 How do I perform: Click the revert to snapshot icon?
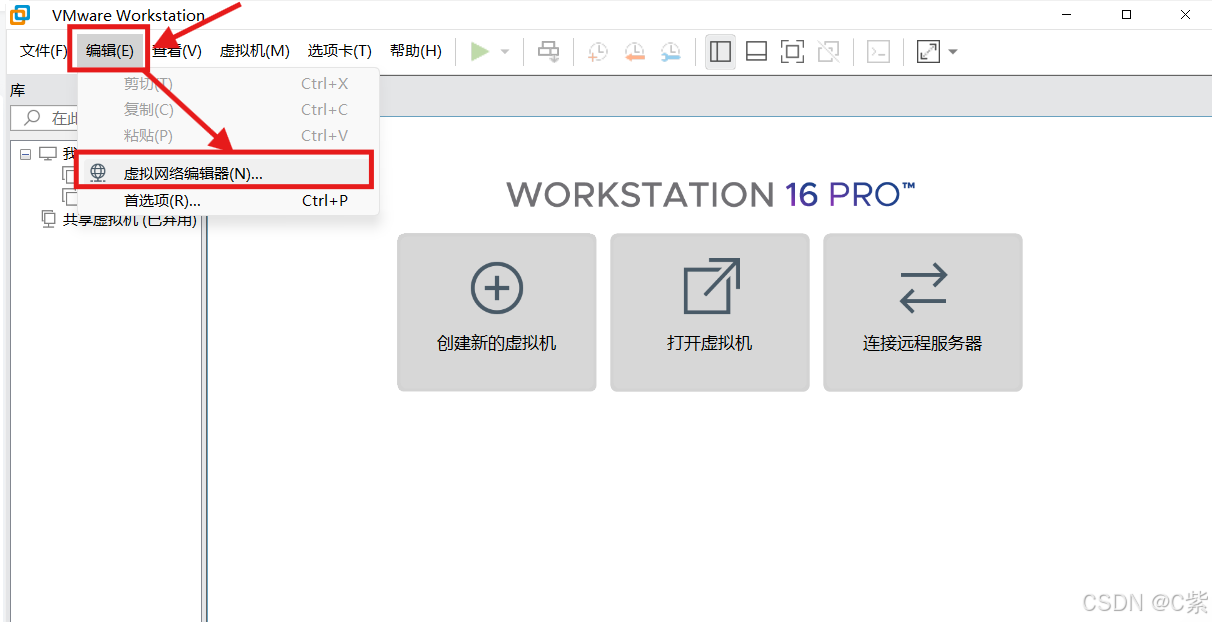pyautogui.click(x=634, y=52)
